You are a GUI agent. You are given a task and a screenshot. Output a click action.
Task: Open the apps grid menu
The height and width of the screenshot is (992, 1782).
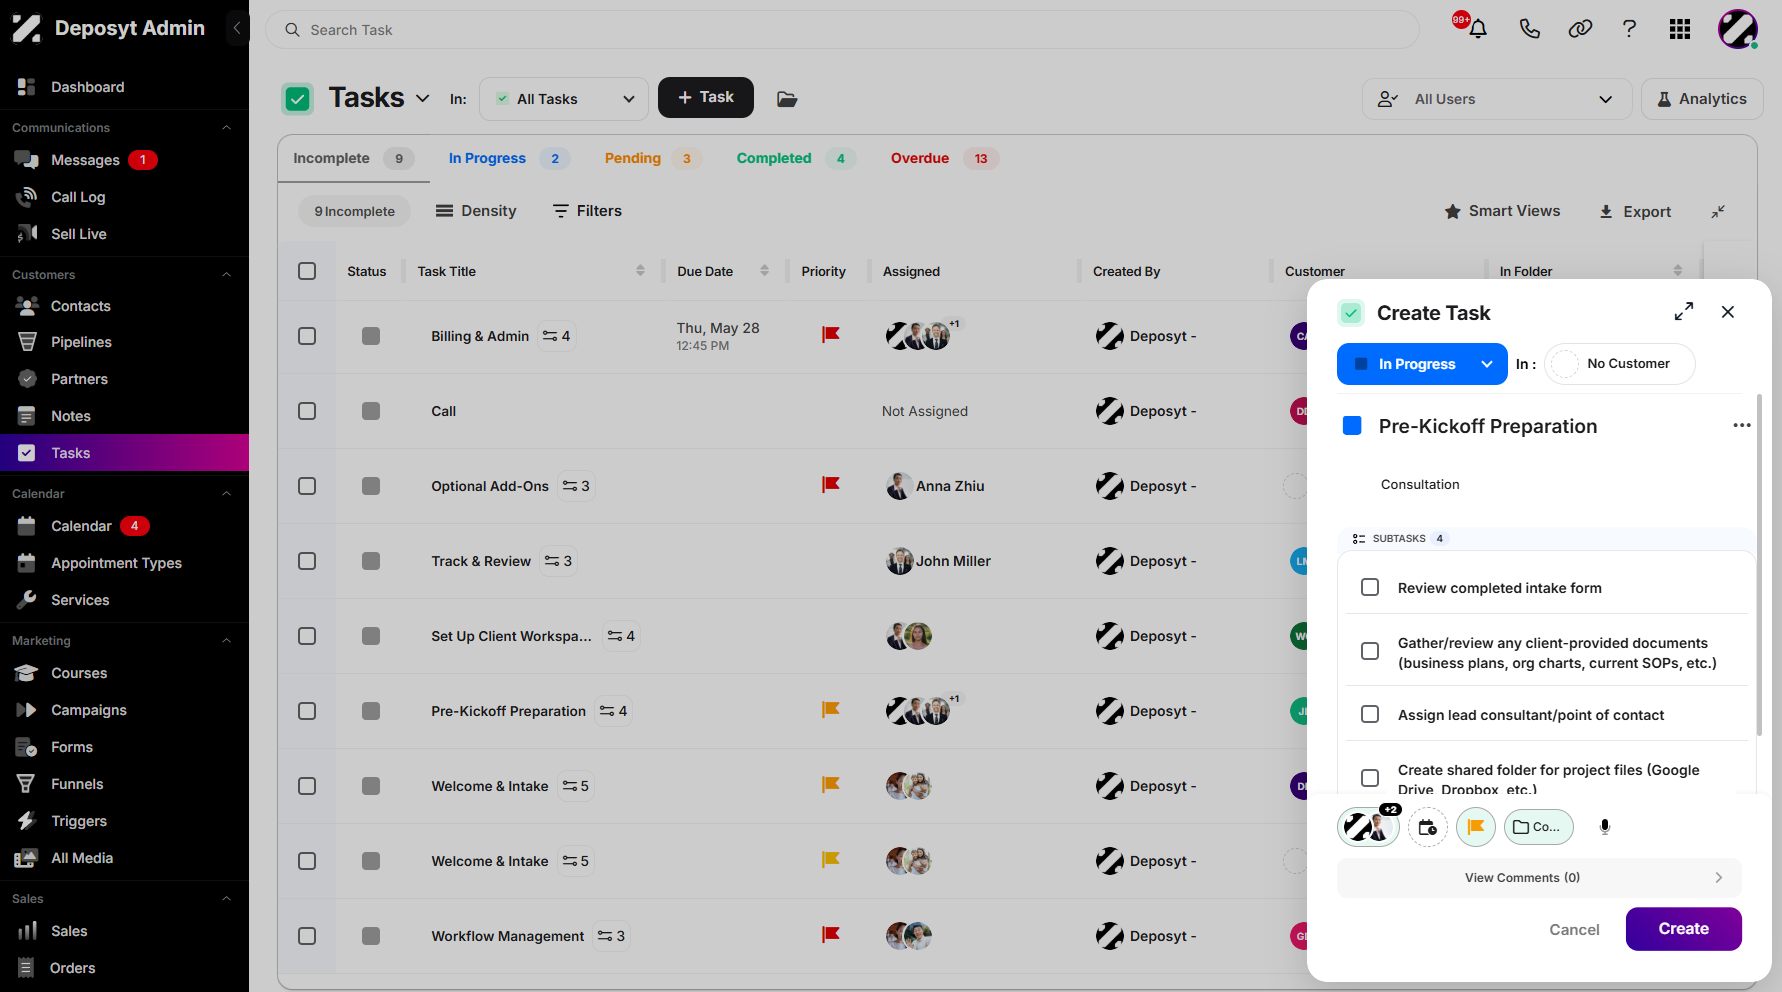(x=1680, y=29)
